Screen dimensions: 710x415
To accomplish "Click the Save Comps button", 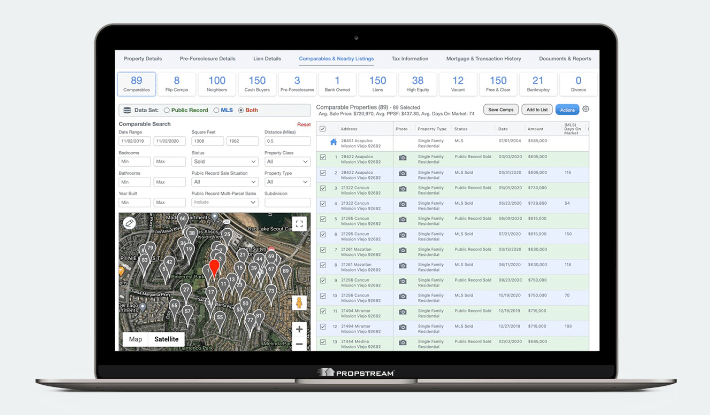I will [499, 108].
